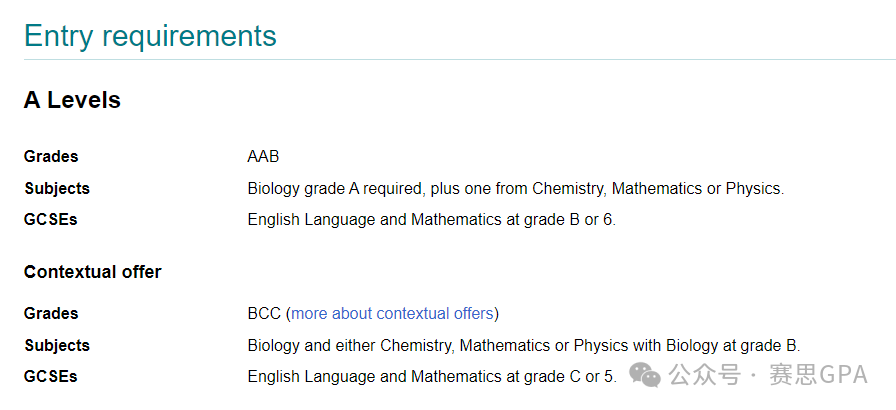896x410 pixels.
Task: Click the 'Contextual offer' subheading
Action: (x=93, y=272)
